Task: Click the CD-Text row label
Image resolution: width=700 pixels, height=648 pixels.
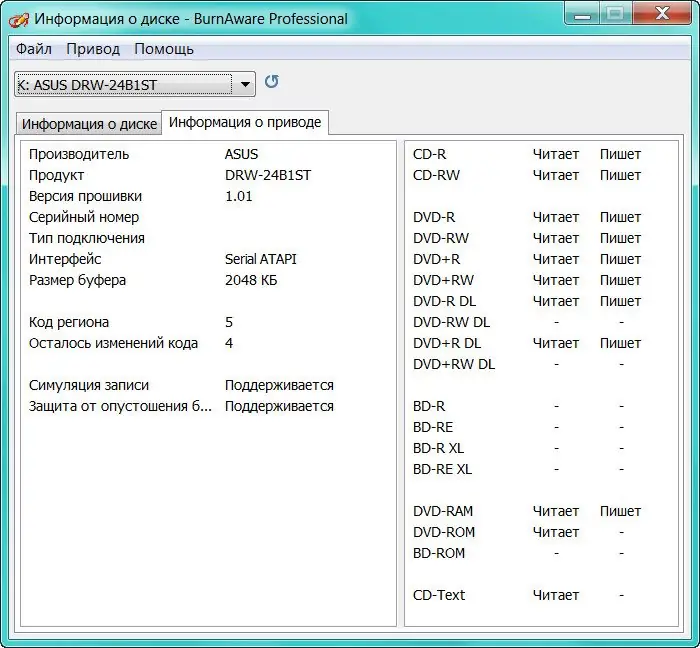Action: [439, 595]
